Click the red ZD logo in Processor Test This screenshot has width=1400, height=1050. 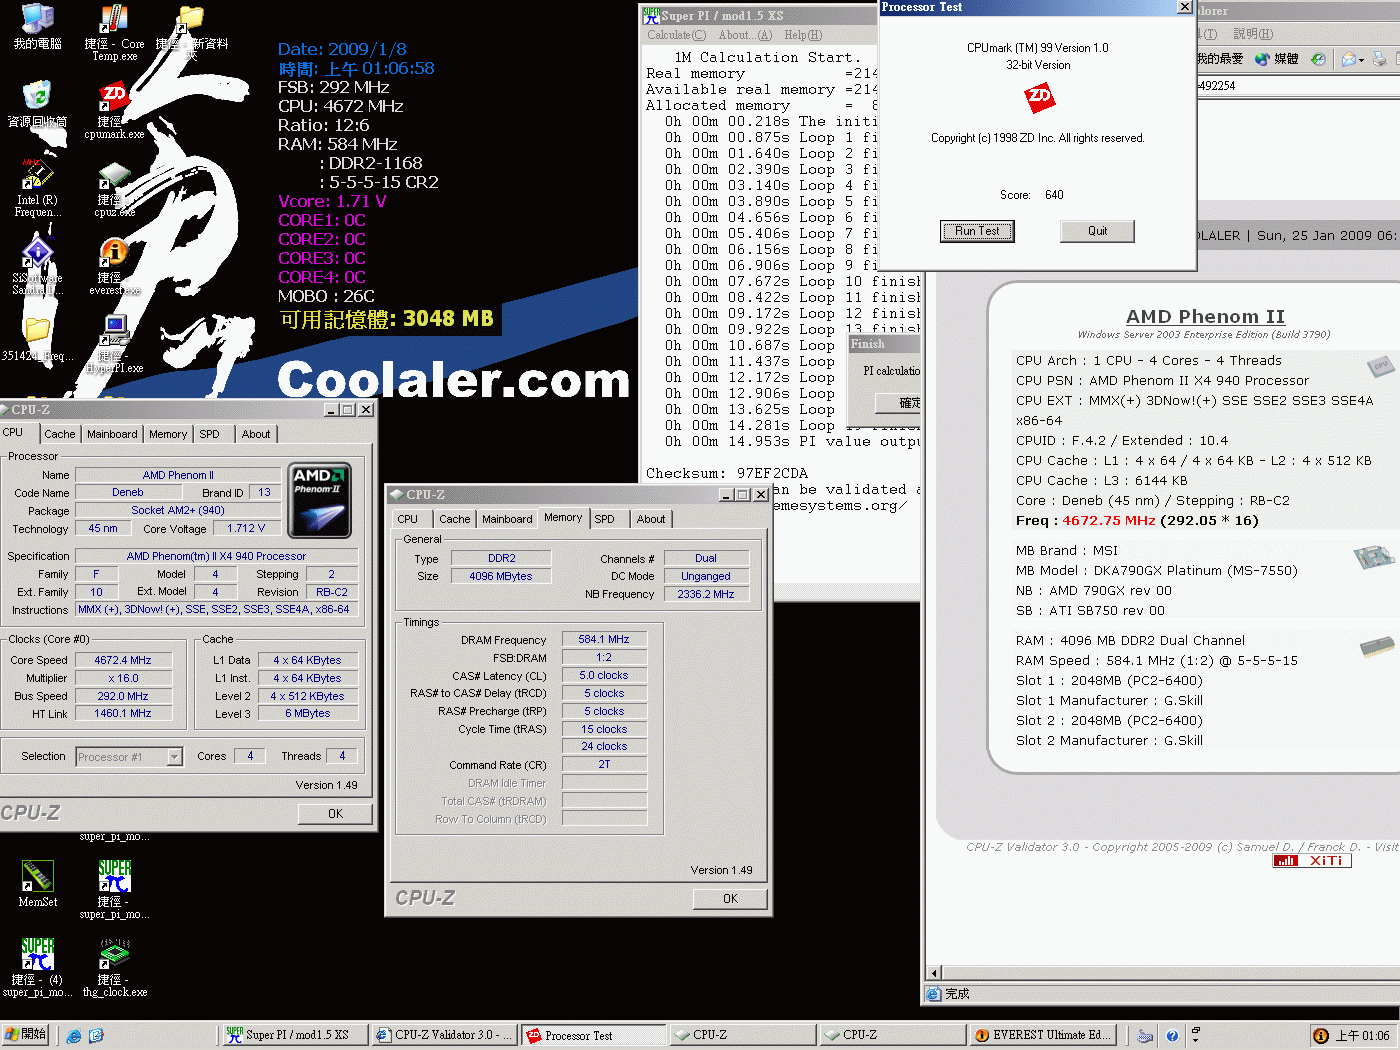[x=1039, y=97]
